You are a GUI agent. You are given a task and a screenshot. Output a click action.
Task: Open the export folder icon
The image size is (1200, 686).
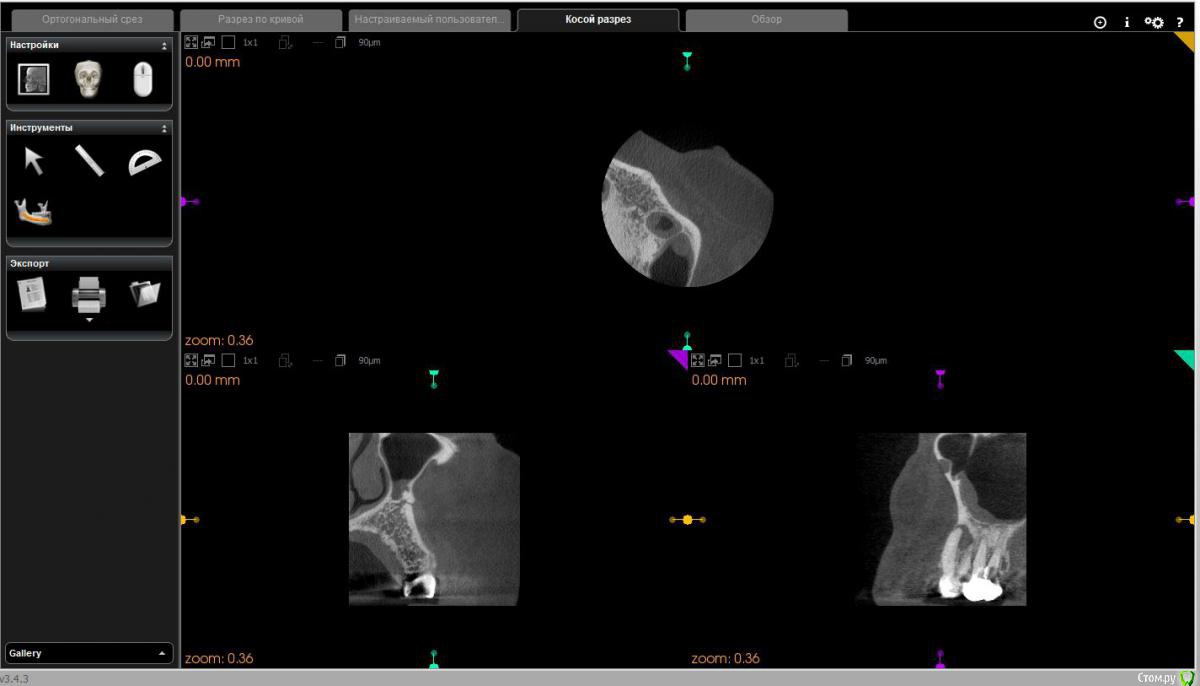pos(144,294)
